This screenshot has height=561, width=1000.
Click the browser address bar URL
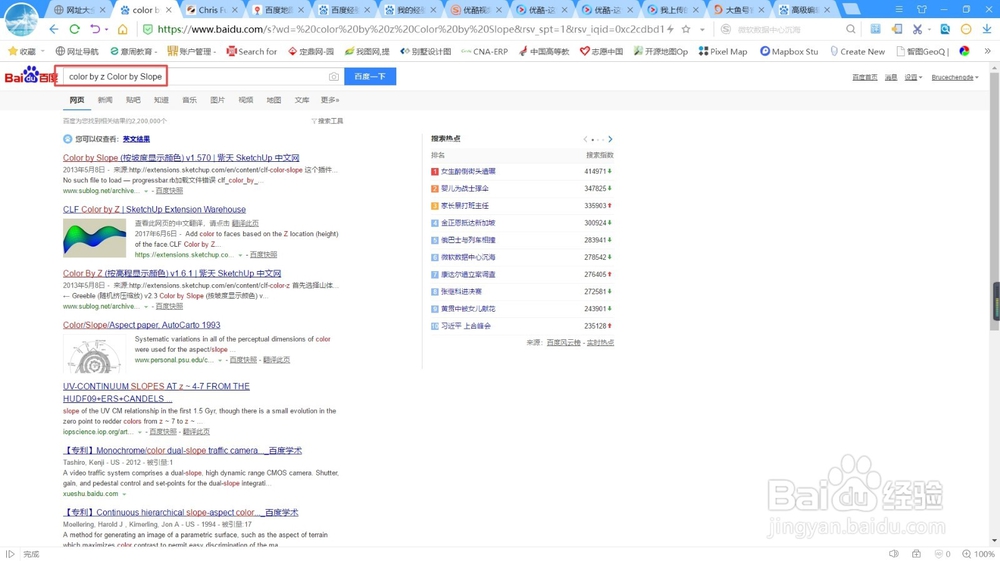[411, 29]
